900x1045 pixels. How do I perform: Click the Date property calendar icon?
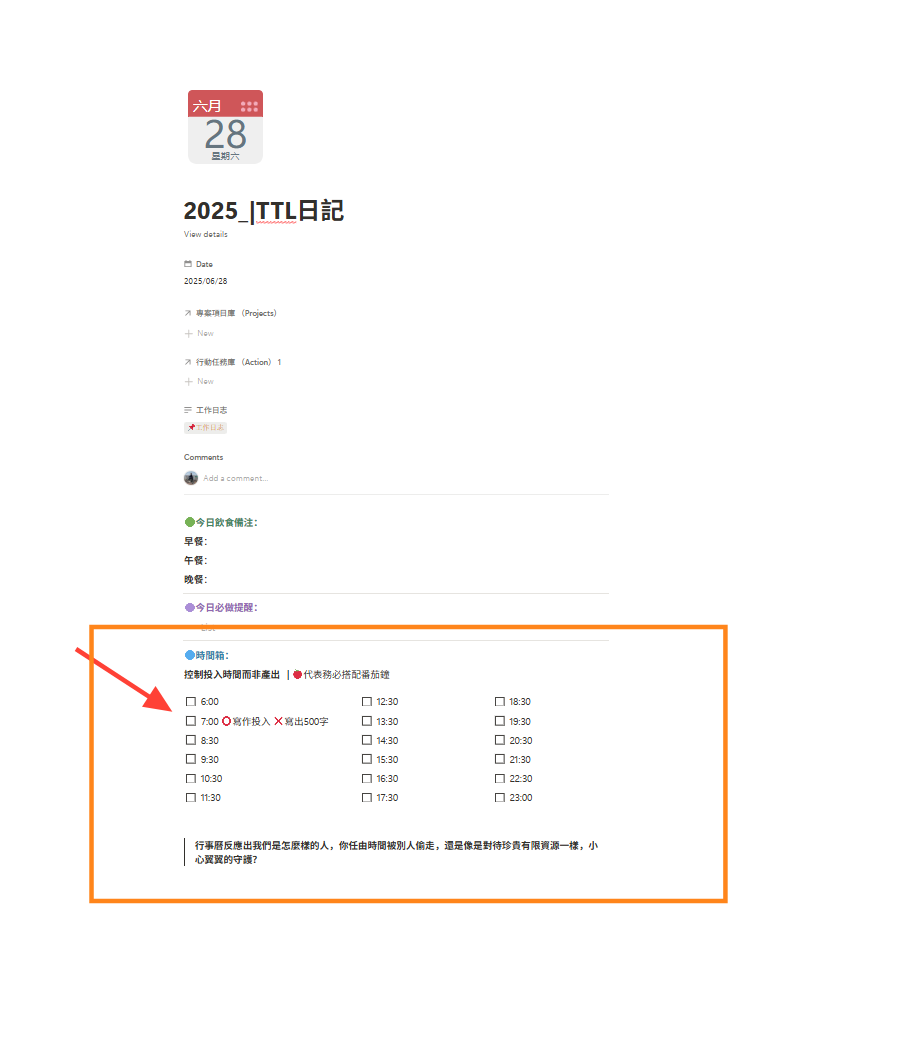coord(188,264)
